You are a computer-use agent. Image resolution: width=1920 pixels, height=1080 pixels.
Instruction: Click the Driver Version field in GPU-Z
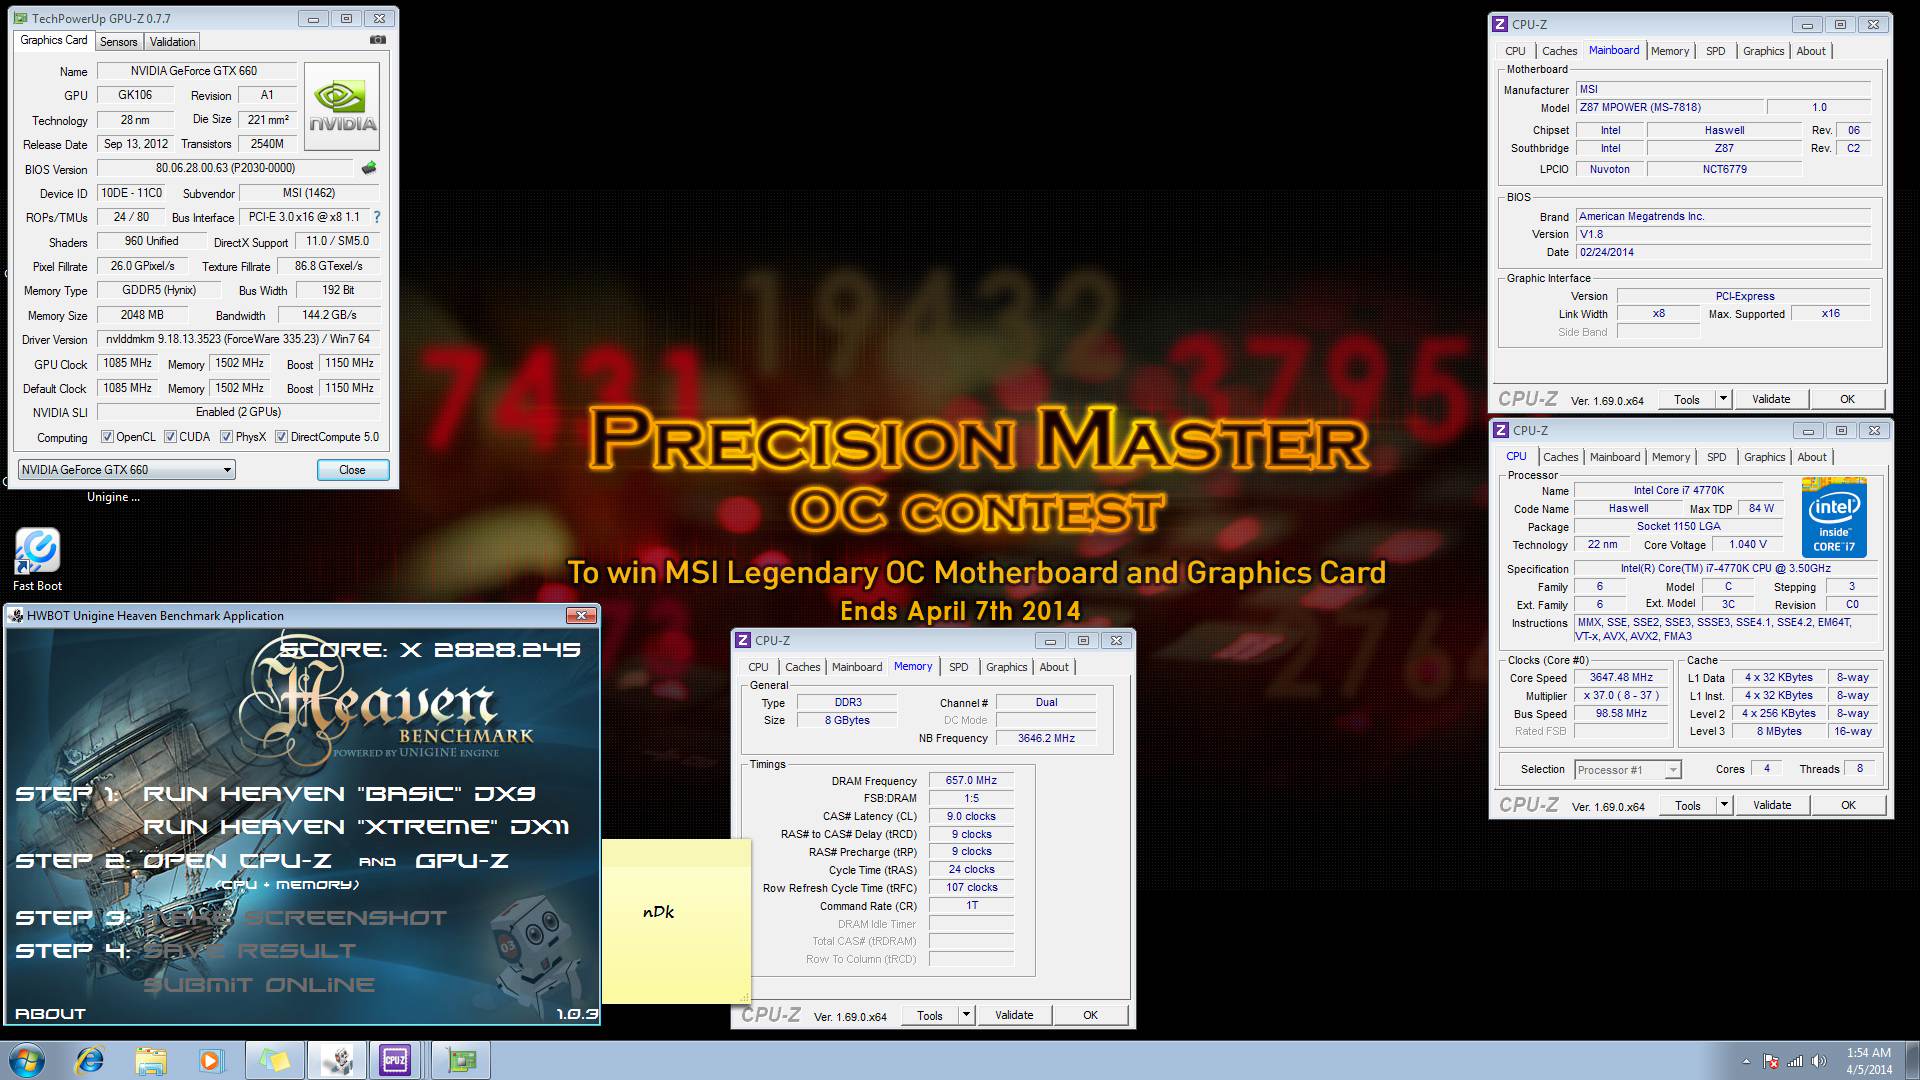click(x=238, y=339)
